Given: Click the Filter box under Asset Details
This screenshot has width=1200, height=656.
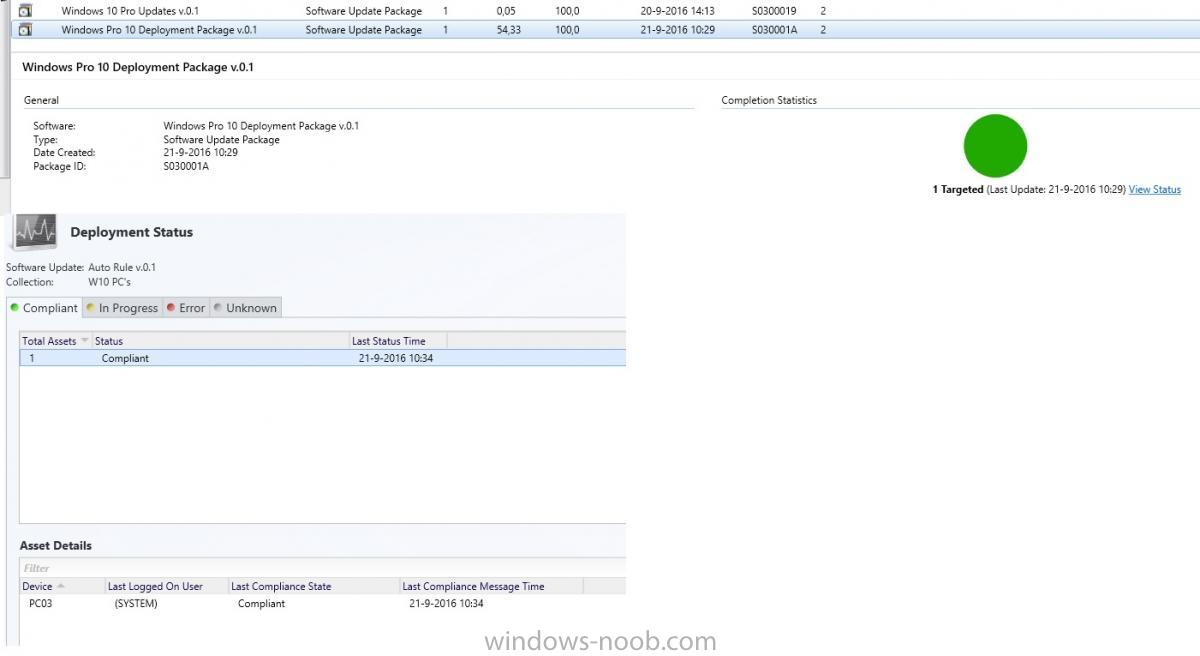Looking at the screenshot, I should click(322, 568).
